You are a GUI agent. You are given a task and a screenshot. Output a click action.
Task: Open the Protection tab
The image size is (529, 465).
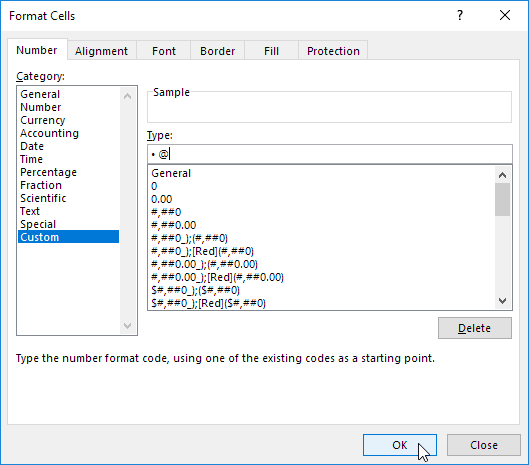[x=333, y=51]
